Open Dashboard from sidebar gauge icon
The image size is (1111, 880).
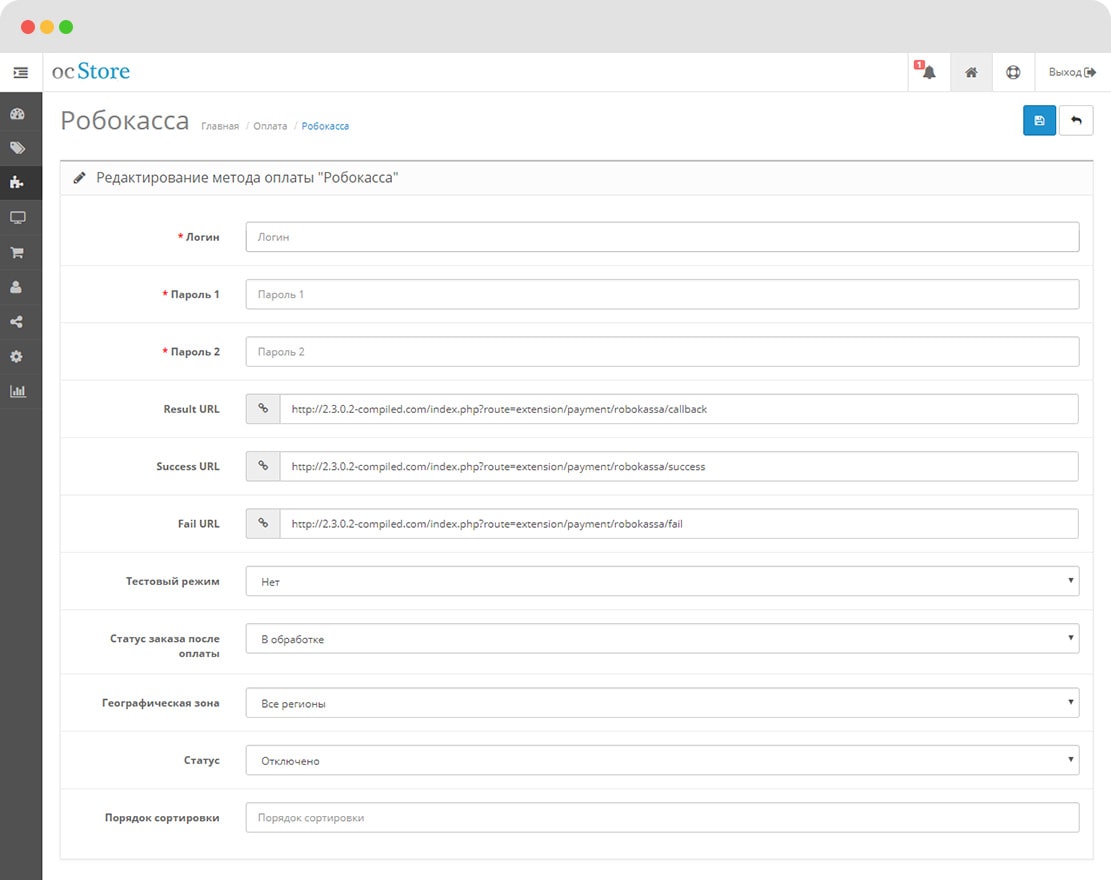[18, 113]
